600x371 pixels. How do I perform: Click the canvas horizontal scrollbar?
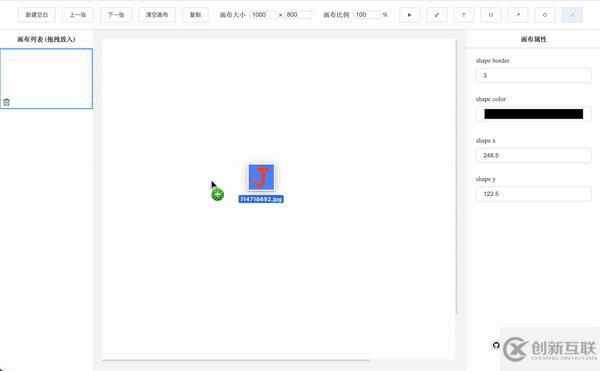[x=236, y=360]
